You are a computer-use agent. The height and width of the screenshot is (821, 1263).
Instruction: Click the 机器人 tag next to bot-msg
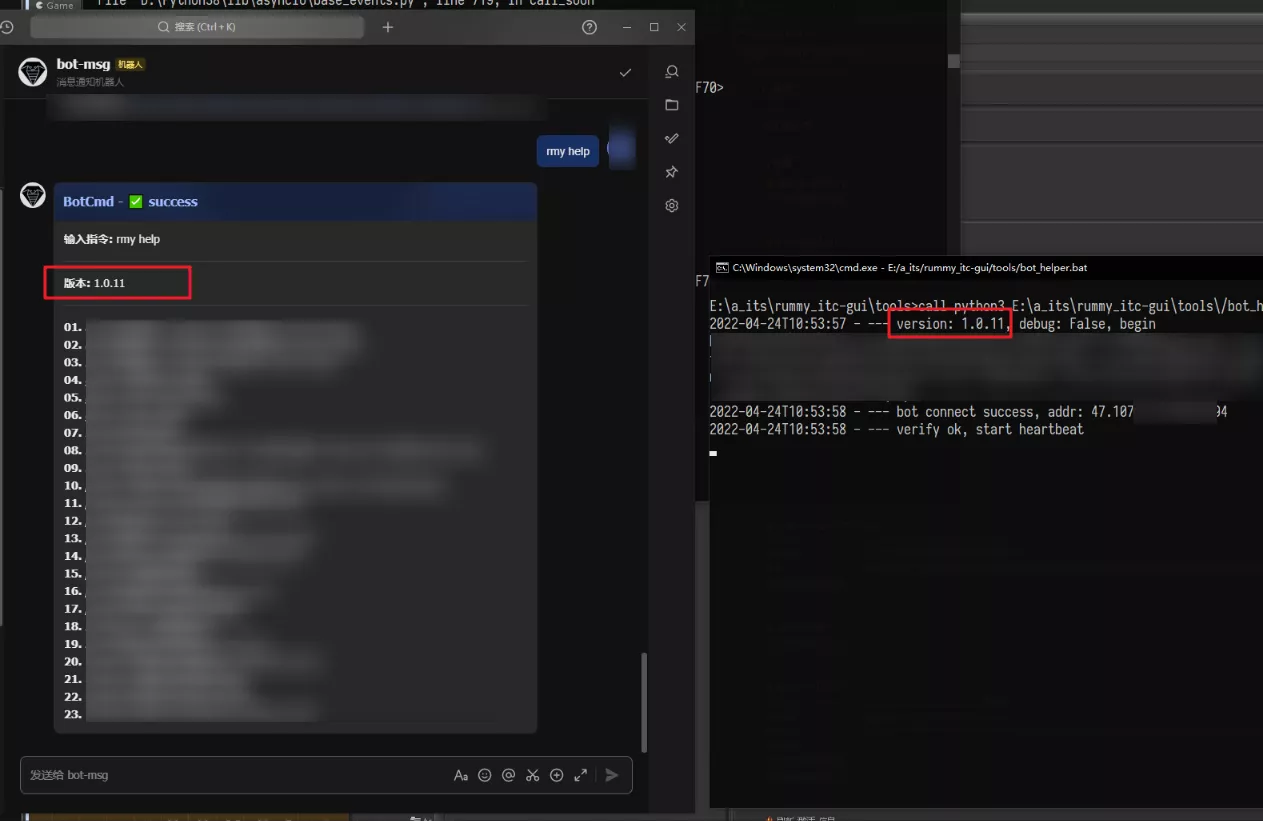(x=131, y=64)
